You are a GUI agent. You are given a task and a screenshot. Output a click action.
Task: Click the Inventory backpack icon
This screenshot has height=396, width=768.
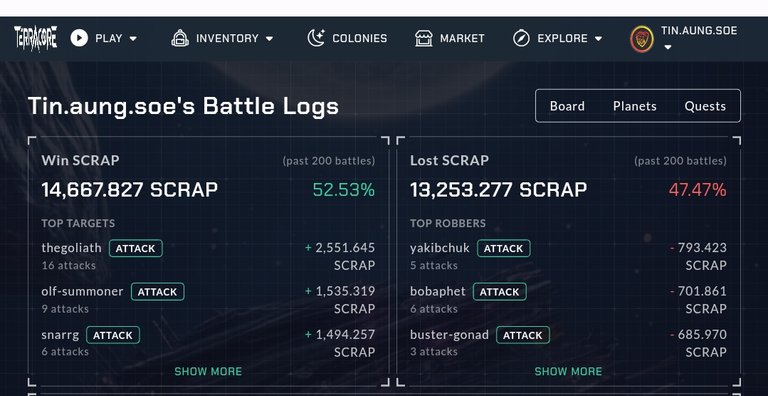(180, 38)
